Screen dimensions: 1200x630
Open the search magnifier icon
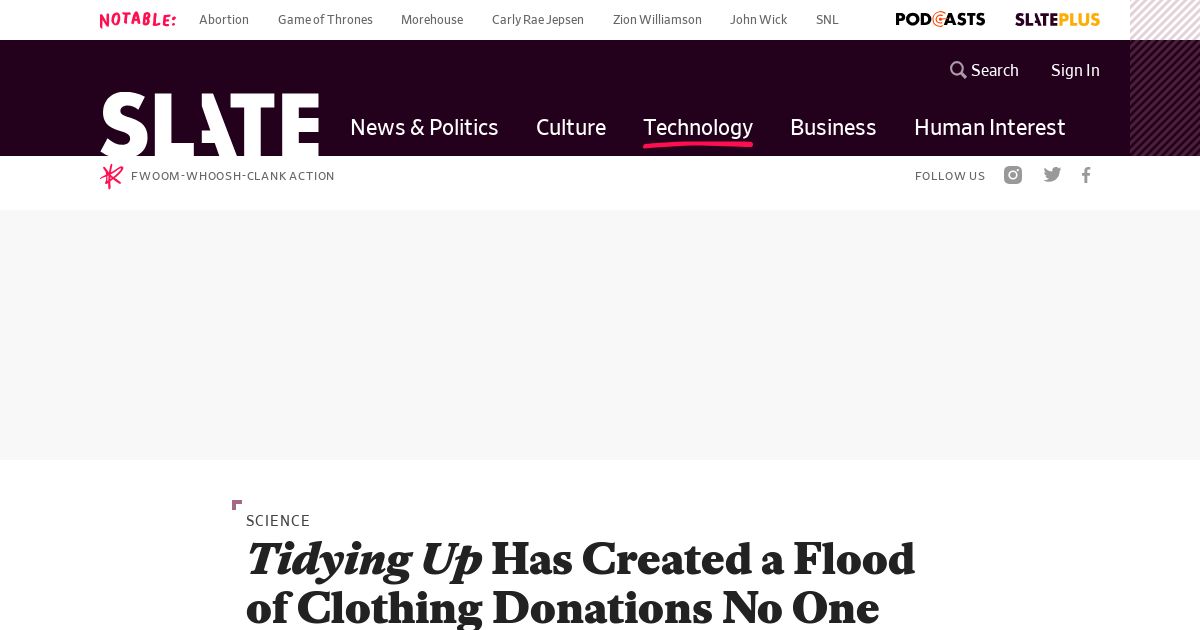point(958,70)
